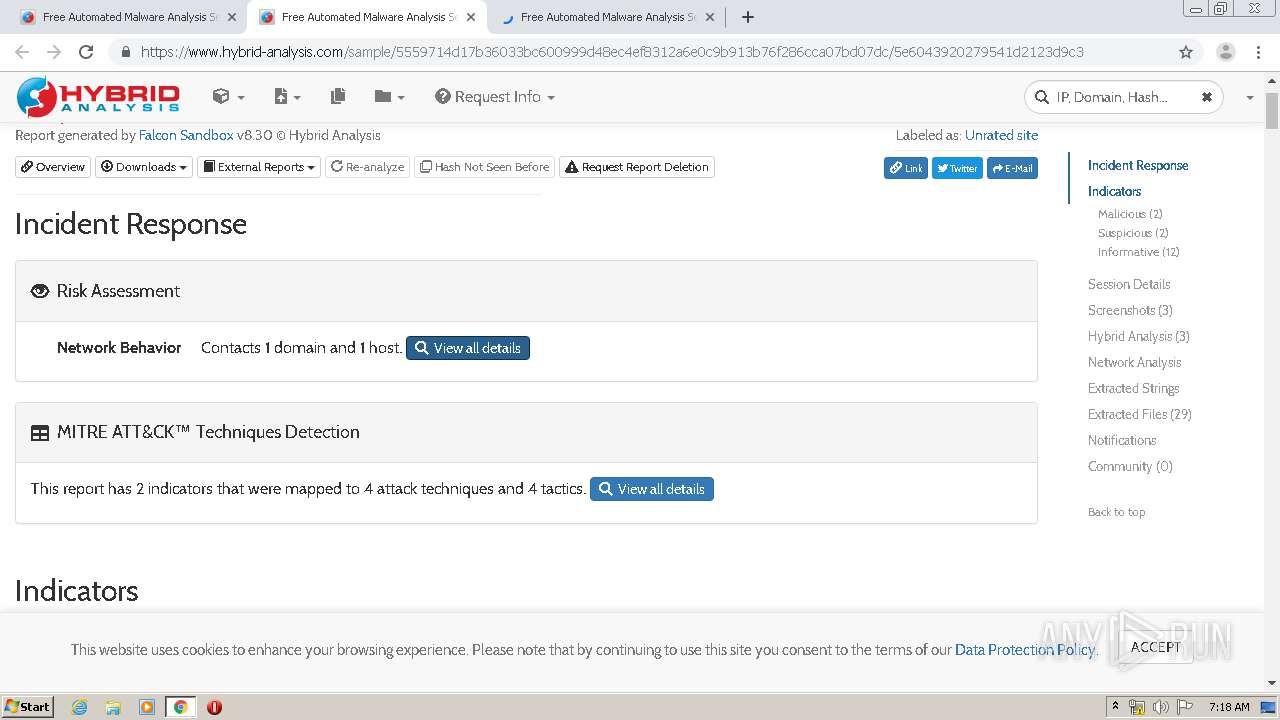The height and width of the screenshot is (720, 1280).
Task: Jump to Indicators in sidebar
Action: pyautogui.click(x=1114, y=191)
